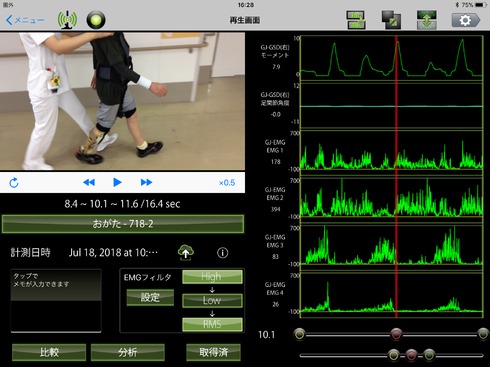This screenshot has height=367, width=490.
Task: Tap the yellow handle on the lower slider
Action: tap(393, 355)
